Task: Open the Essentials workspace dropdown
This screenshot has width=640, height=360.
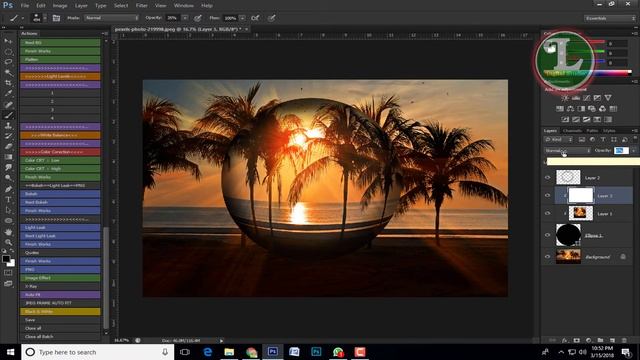Action: pyautogui.click(x=609, y=18)
